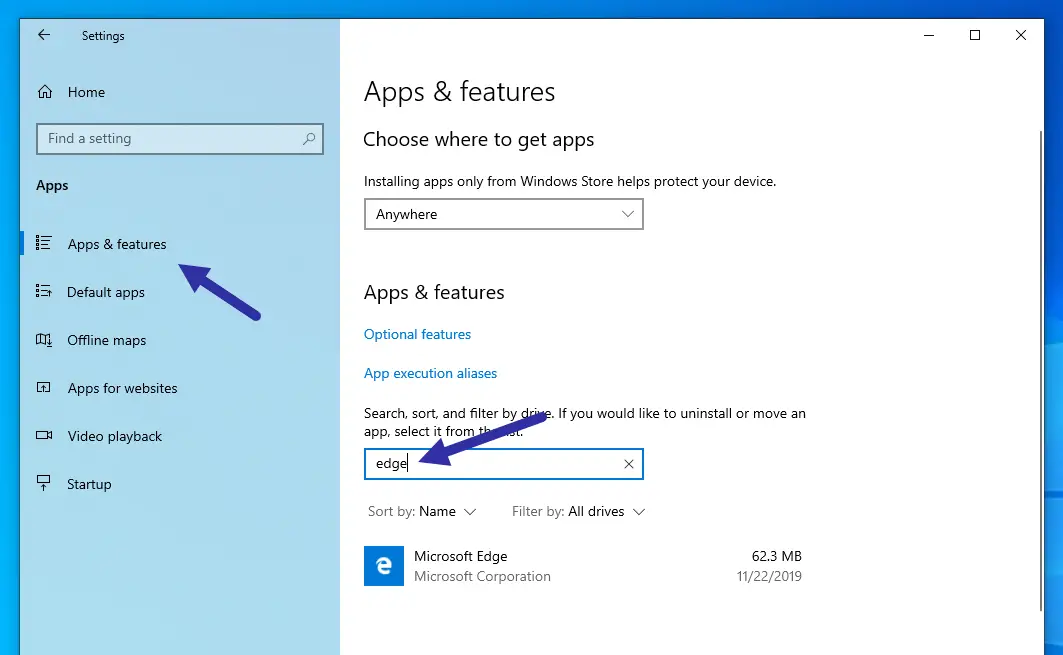Click the back arrow in Settings
The height and width of the screenshot is (655, 1063).
43,35
